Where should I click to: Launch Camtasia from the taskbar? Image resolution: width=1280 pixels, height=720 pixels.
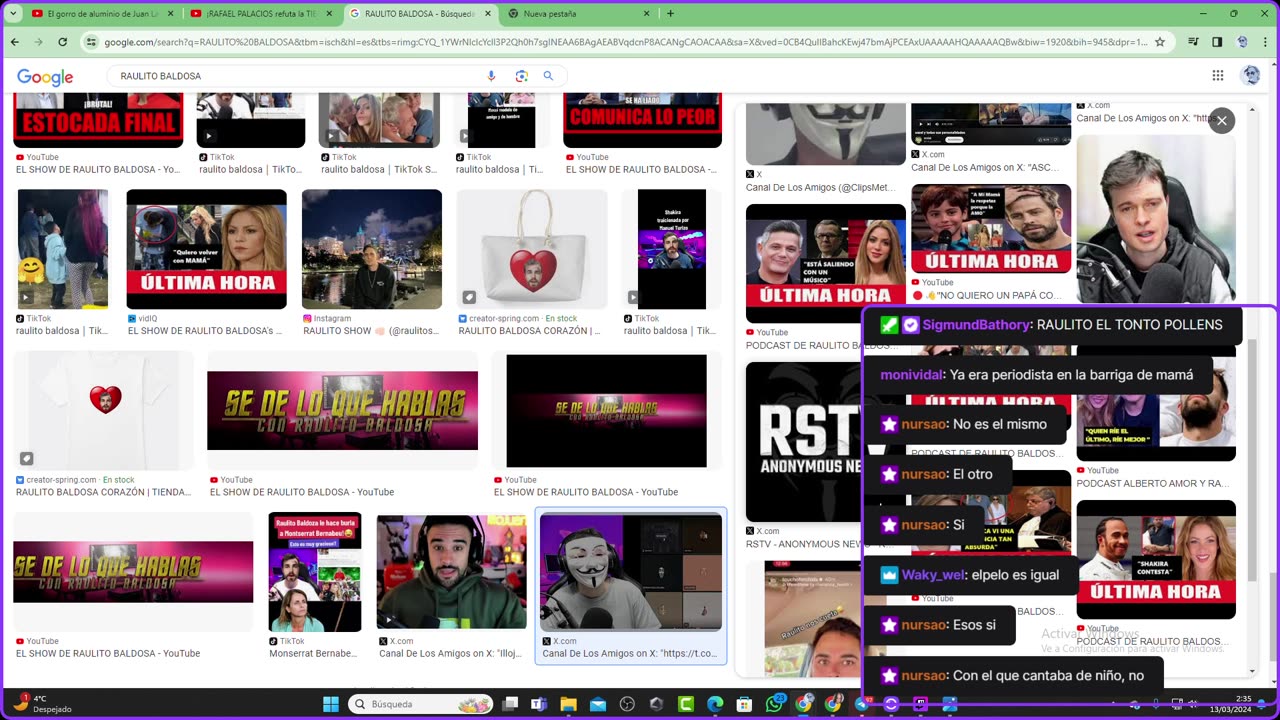click(x=685, y=704)
